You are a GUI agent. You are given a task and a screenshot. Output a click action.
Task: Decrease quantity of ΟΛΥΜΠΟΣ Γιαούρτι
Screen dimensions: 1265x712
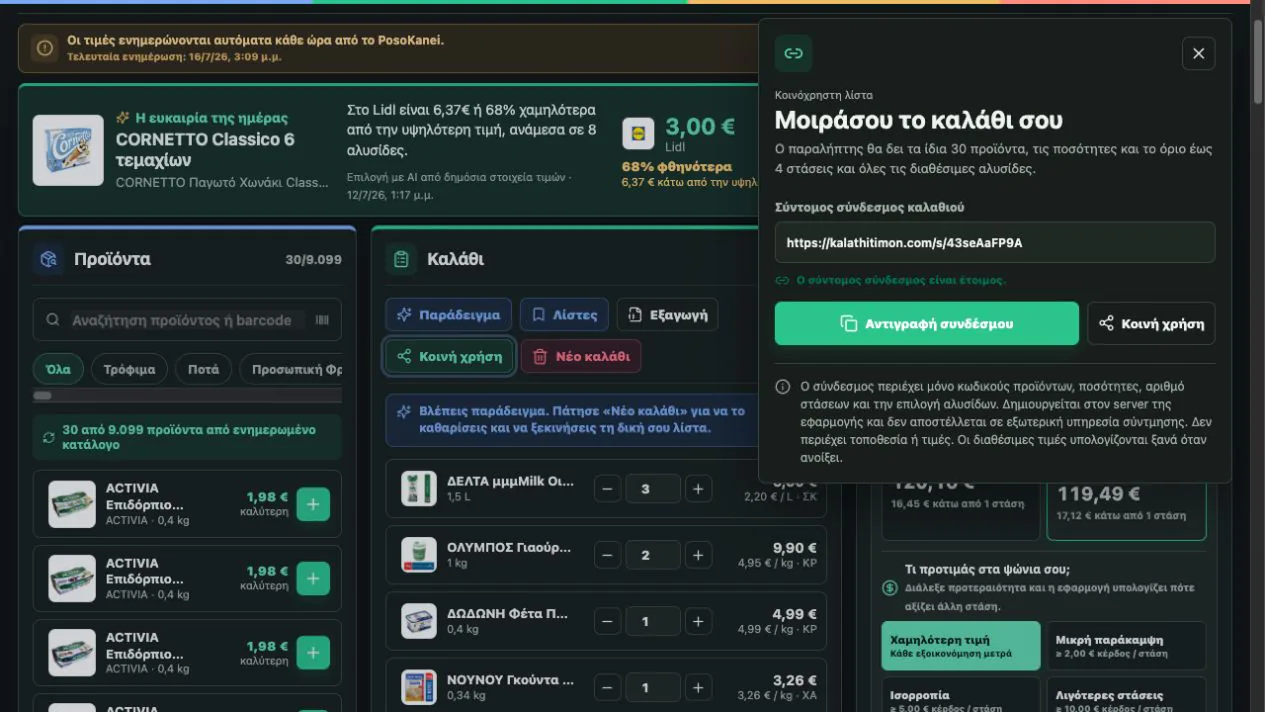[x=607, y=555]
